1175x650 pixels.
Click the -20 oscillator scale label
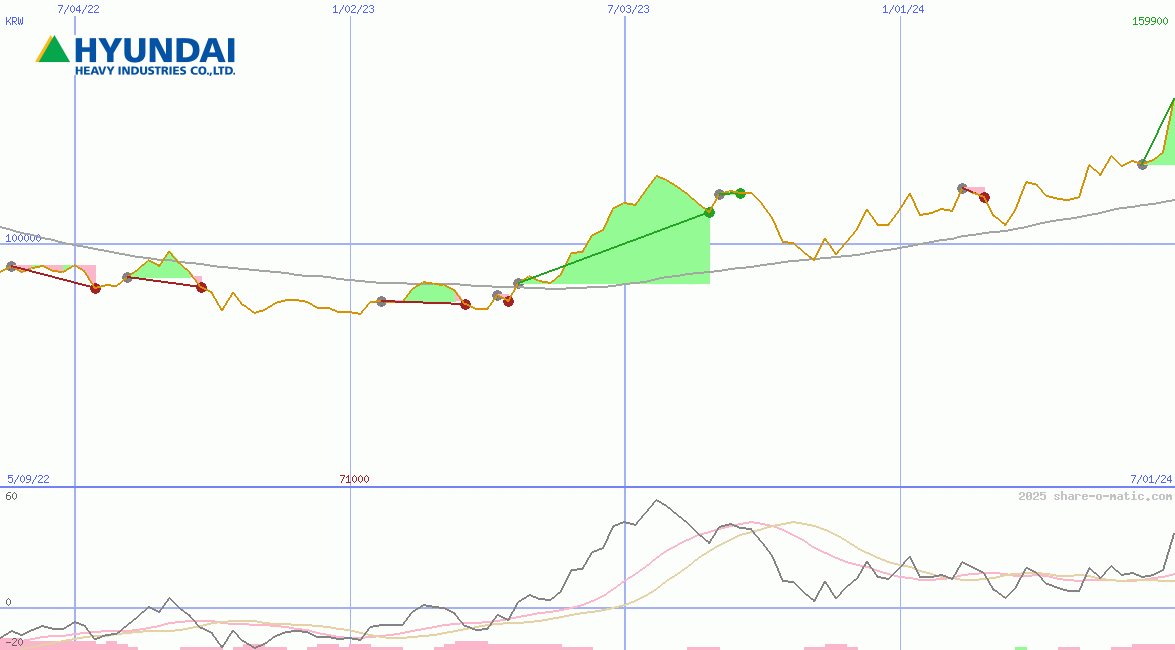pyautogui.click(x=14, y=643)
